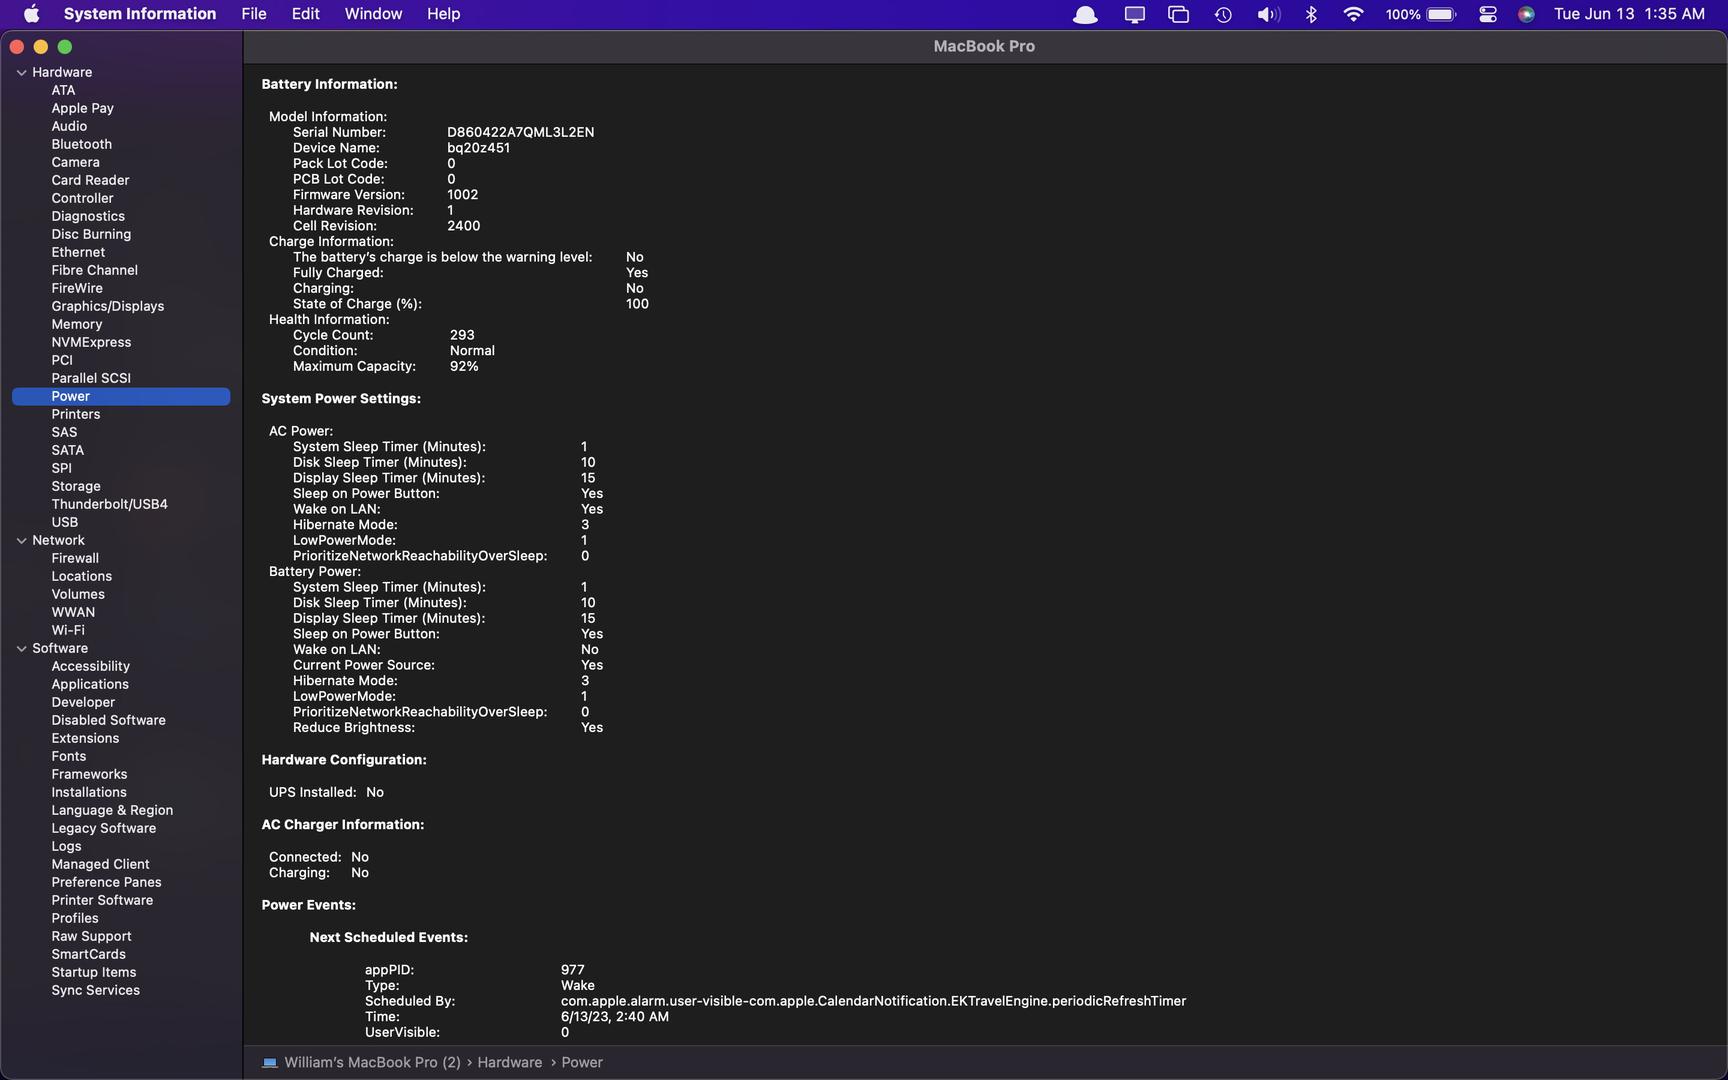Click the laptop icon in path bar

pyautogui.click(x=269, y=1063)
